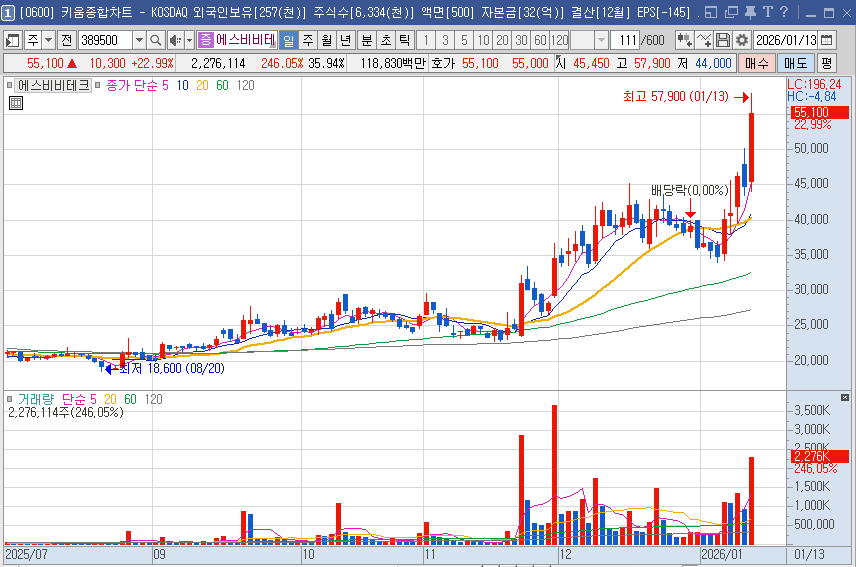Click the candle count field 111

(x=626, y=40)
